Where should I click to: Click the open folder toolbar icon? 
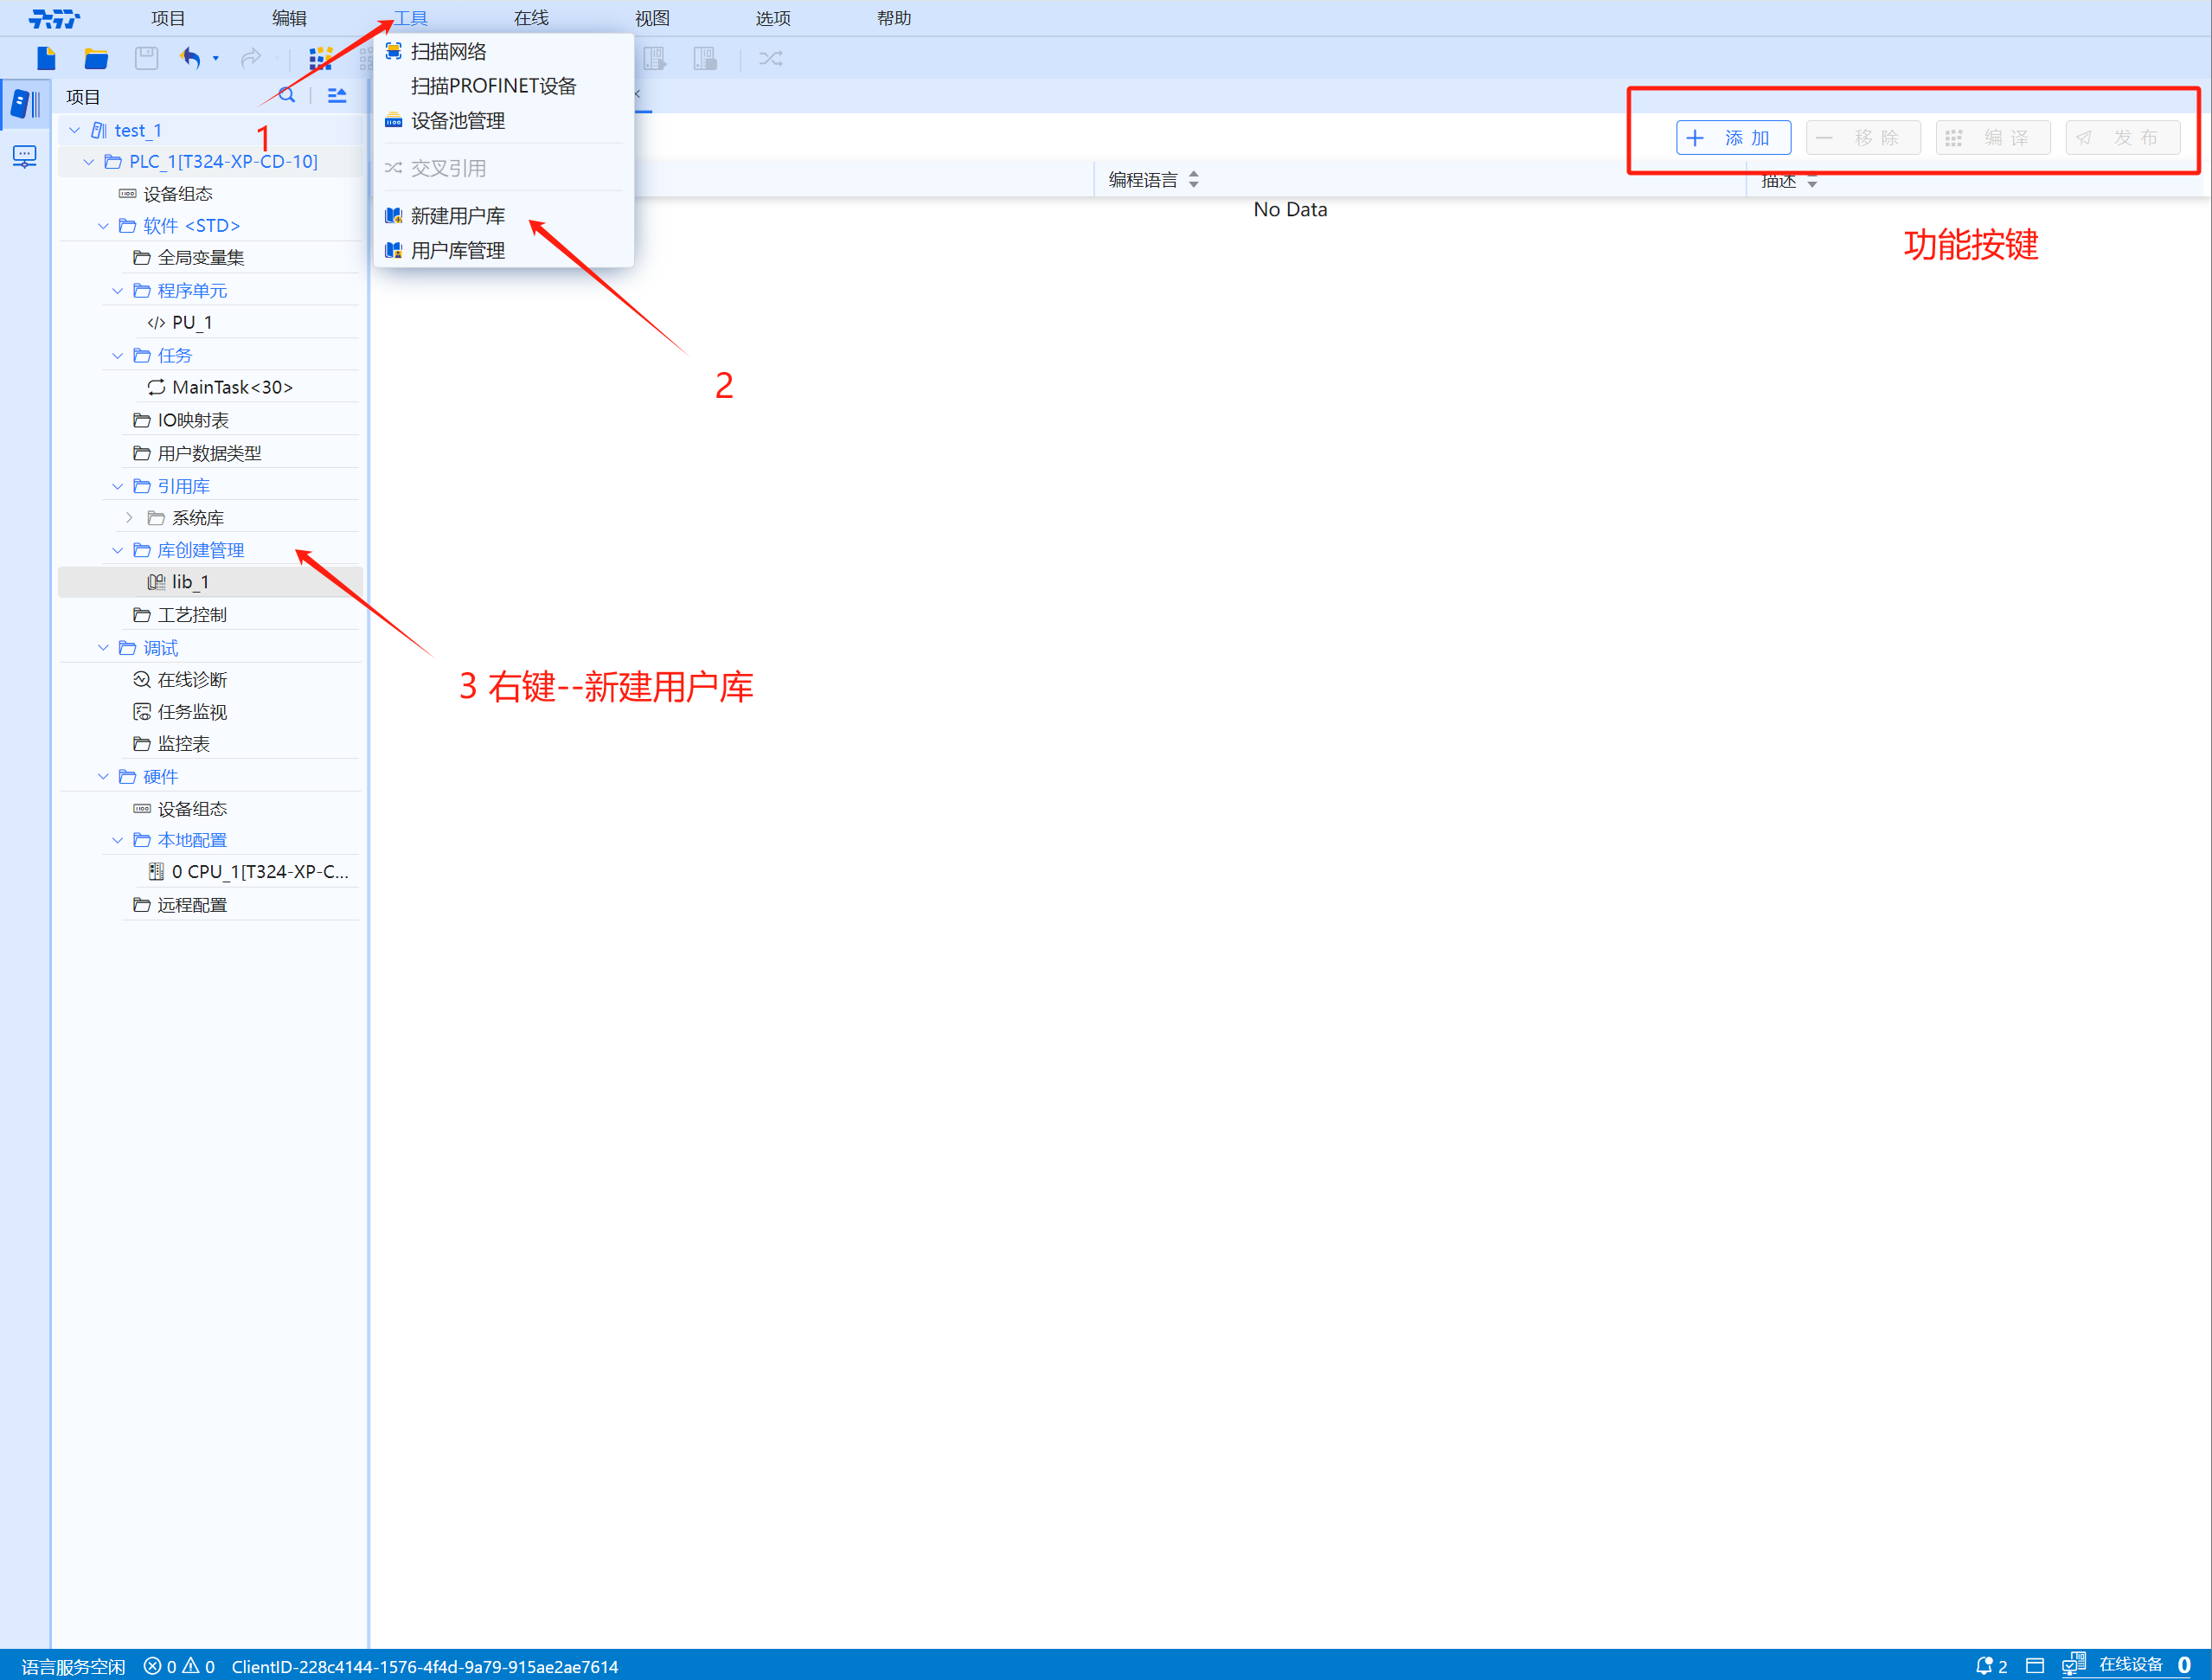coord(96,58)
